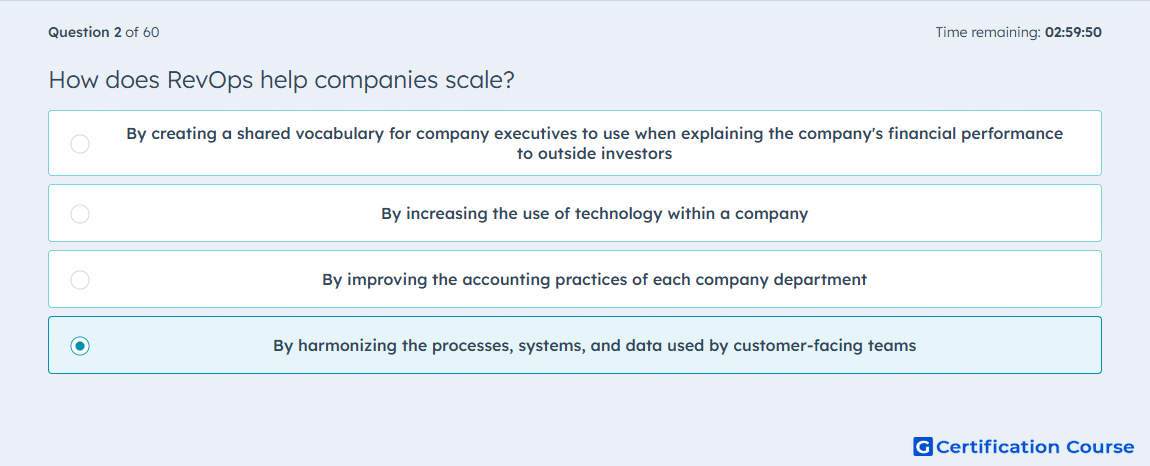Click the 'Question 2' bold label

pos(85,32)
